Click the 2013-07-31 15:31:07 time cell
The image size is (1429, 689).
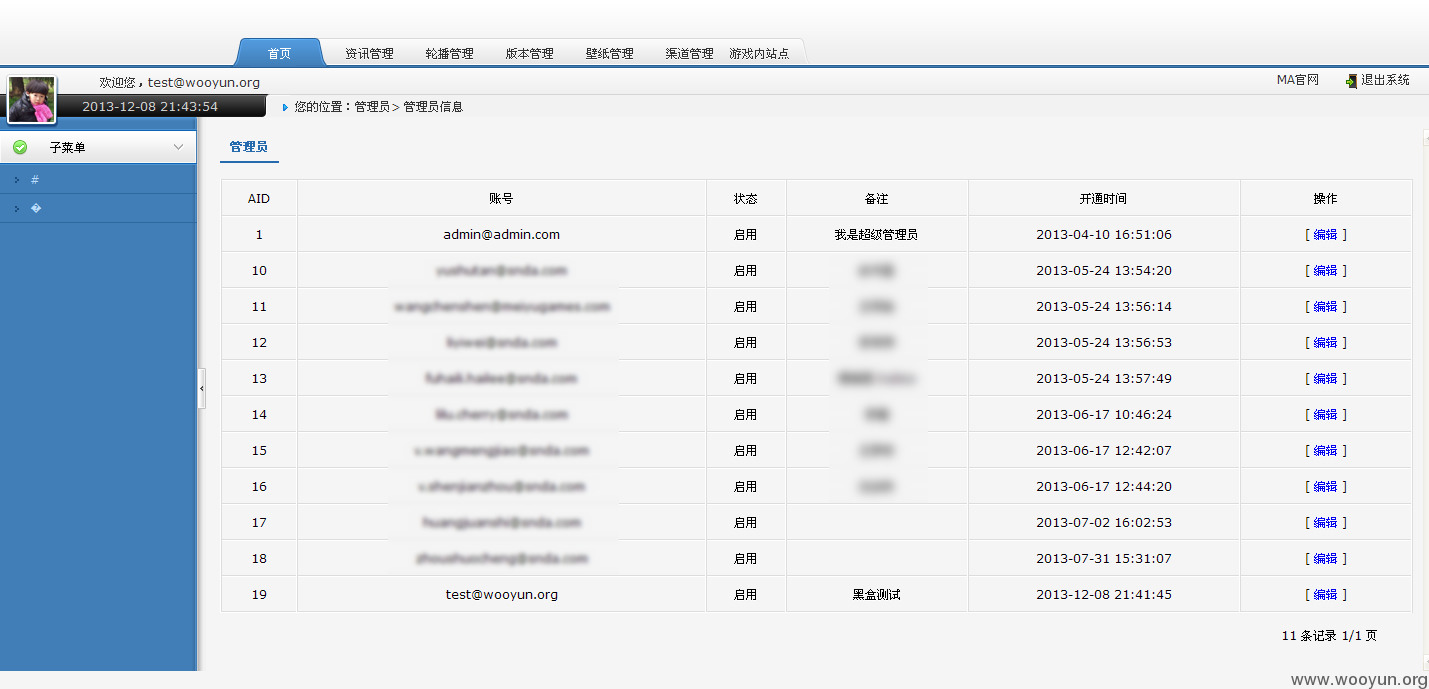coord(1104,559)
